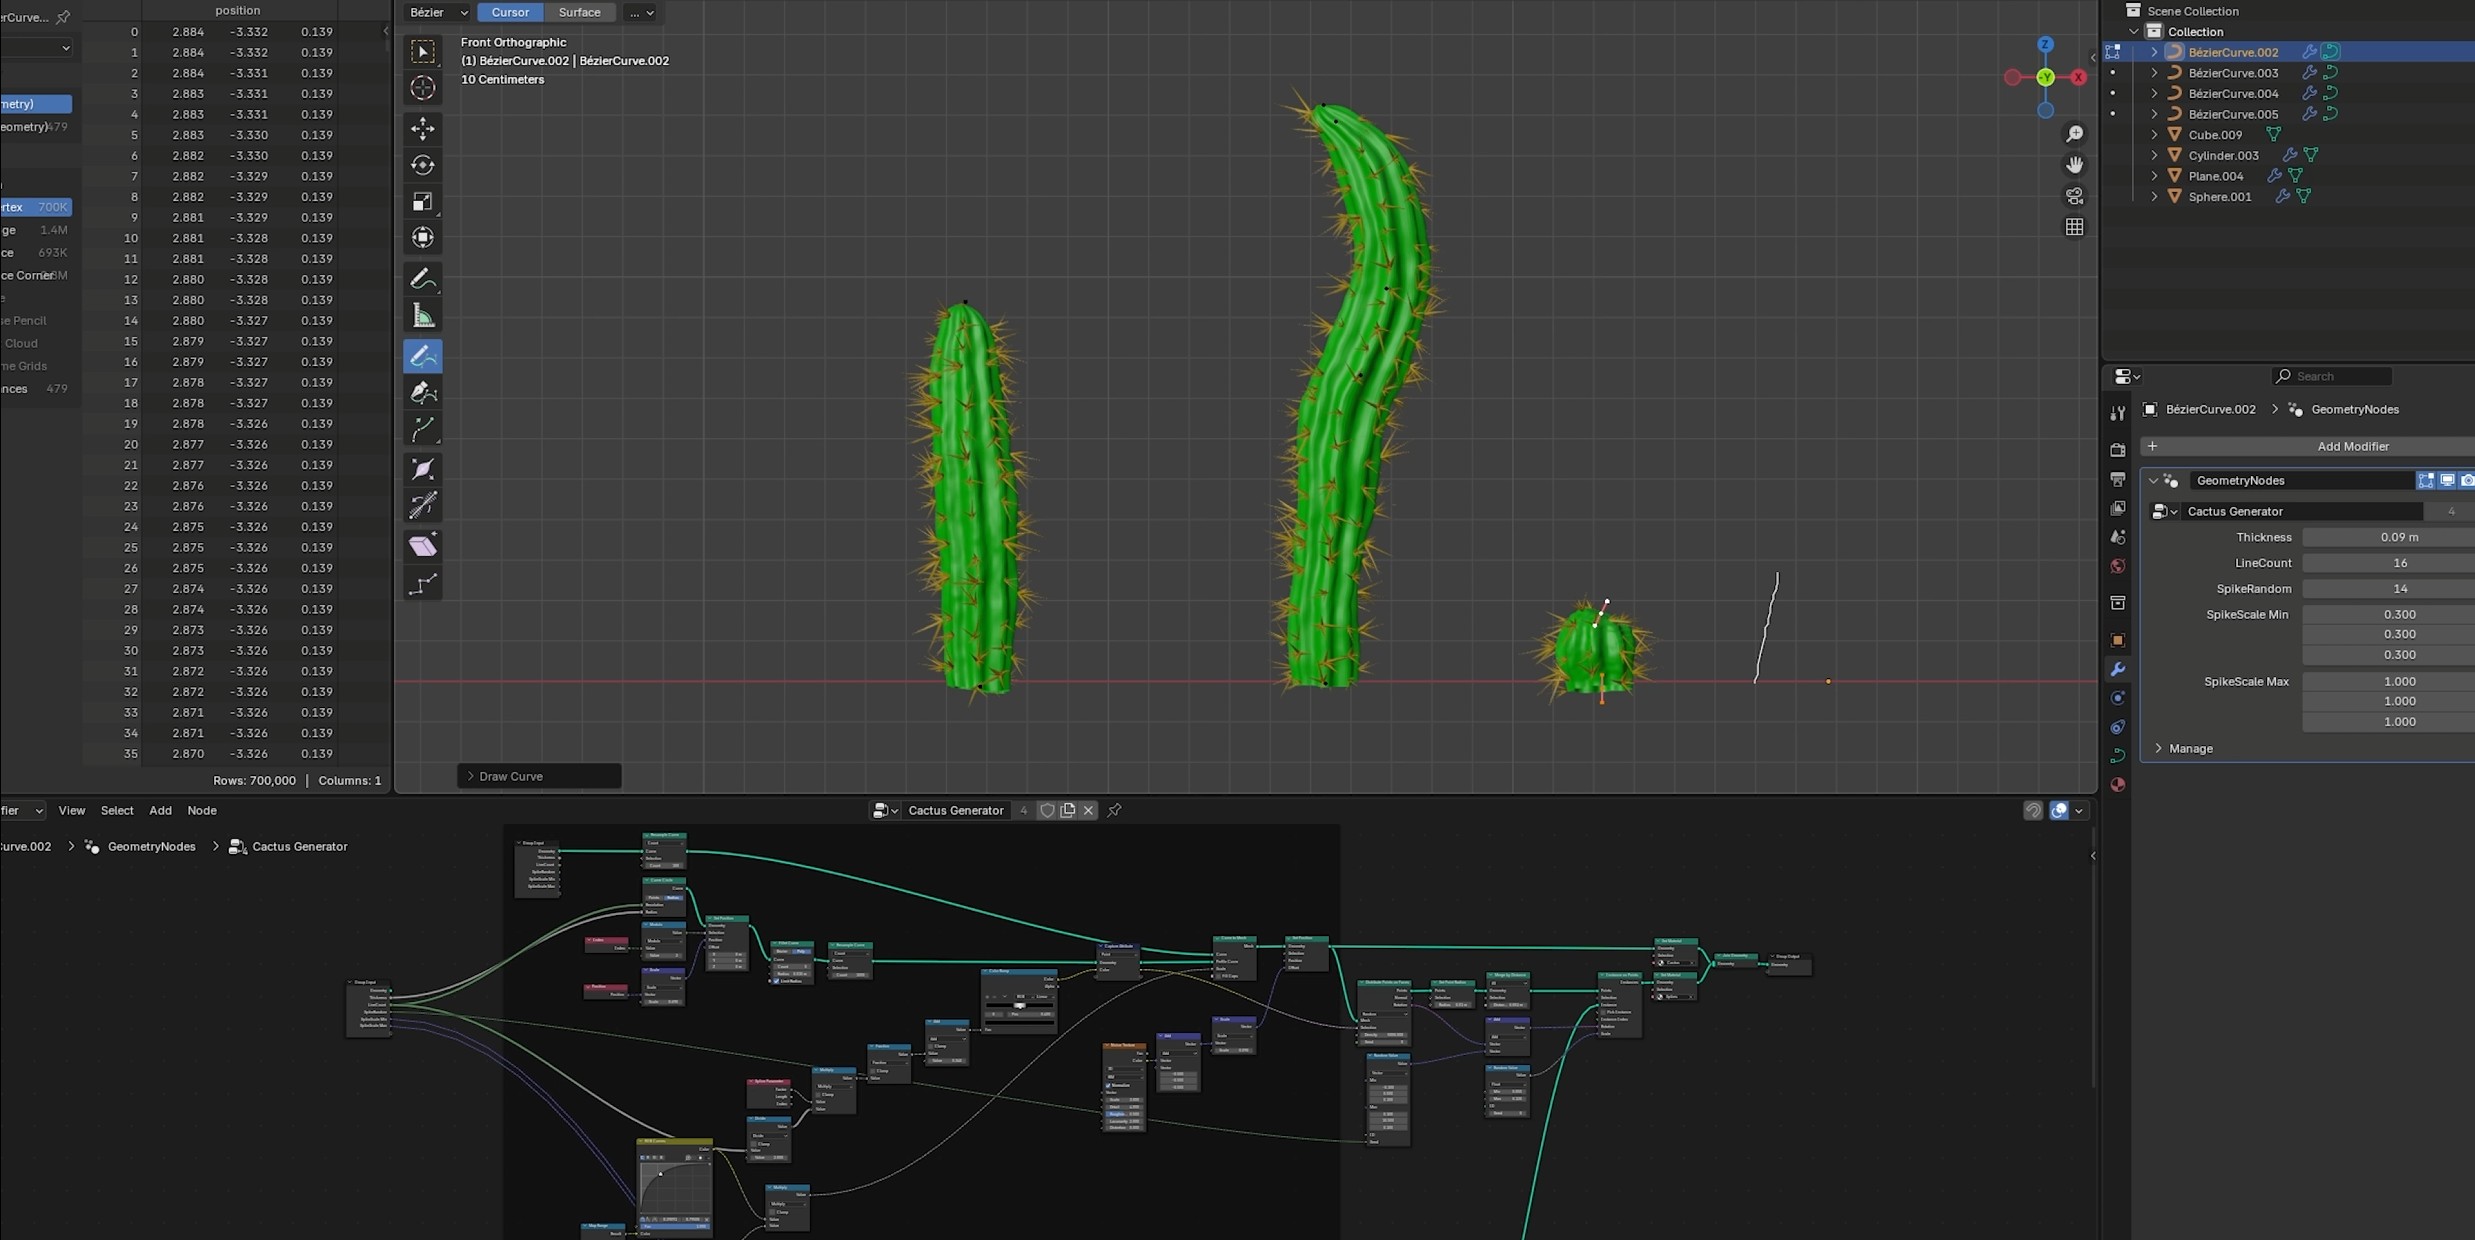Viewport: 2475px width, 1240px height.
Task: Switch to orthographic grid view icon
Action: click(x=2075, y=227)
